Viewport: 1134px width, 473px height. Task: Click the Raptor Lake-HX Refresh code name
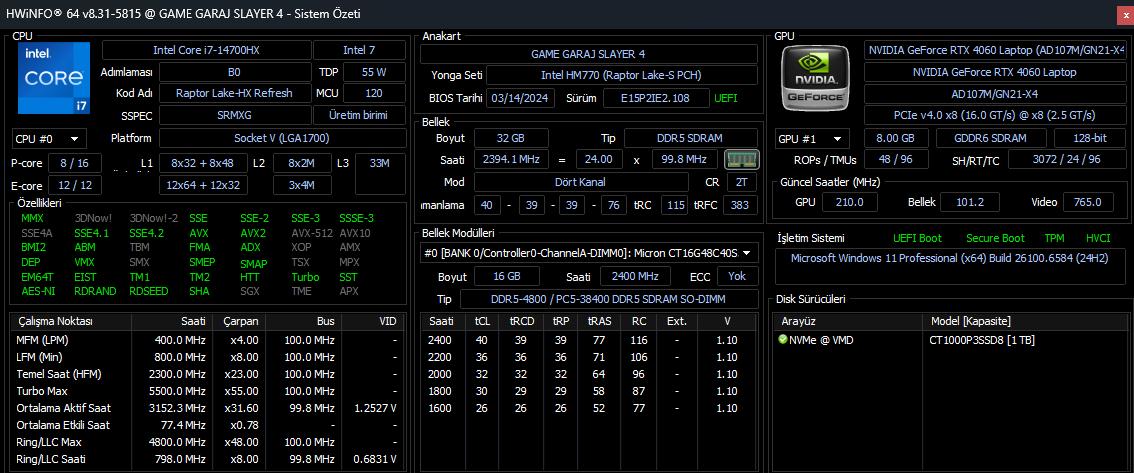click(x=234, y=93)
